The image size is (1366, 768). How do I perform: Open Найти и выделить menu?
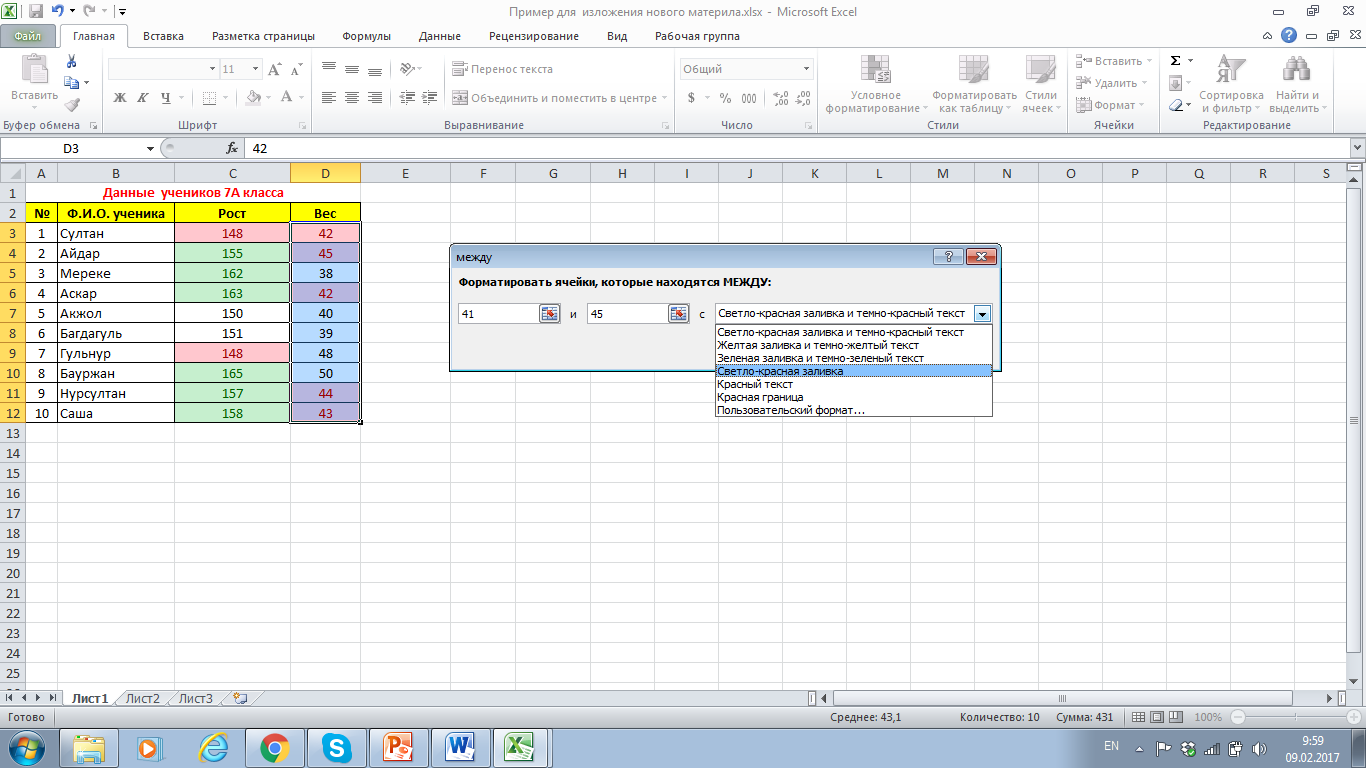[1297, 84]
